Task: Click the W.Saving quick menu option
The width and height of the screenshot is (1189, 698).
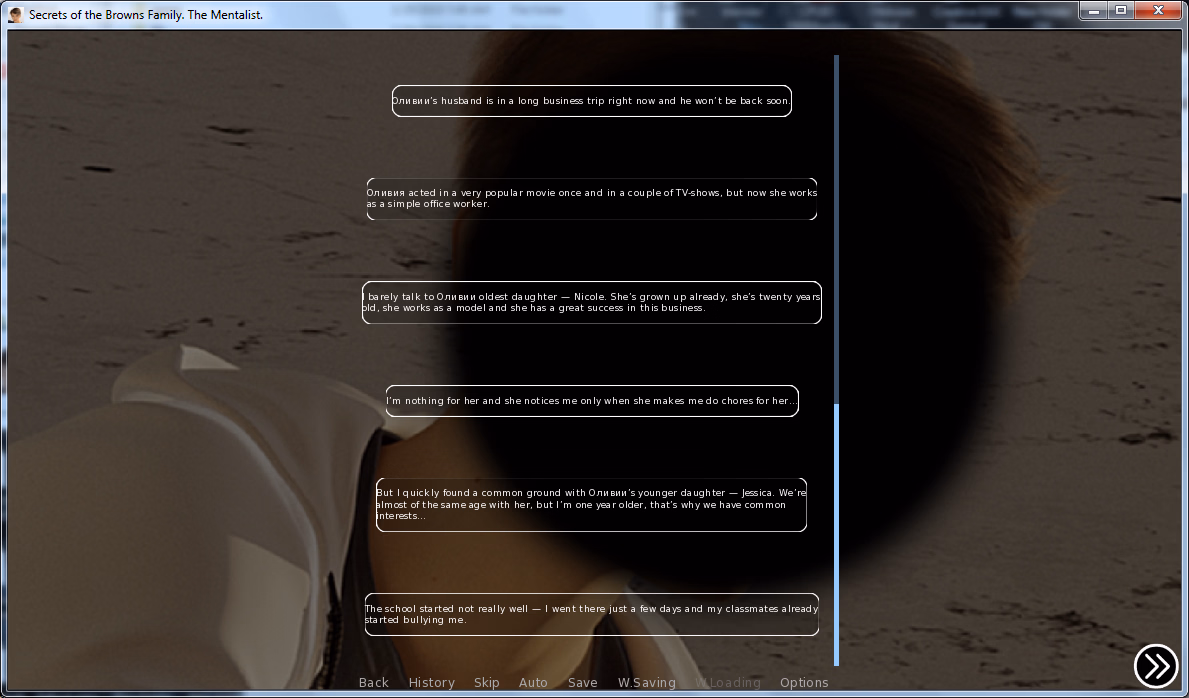Action: 646,682
